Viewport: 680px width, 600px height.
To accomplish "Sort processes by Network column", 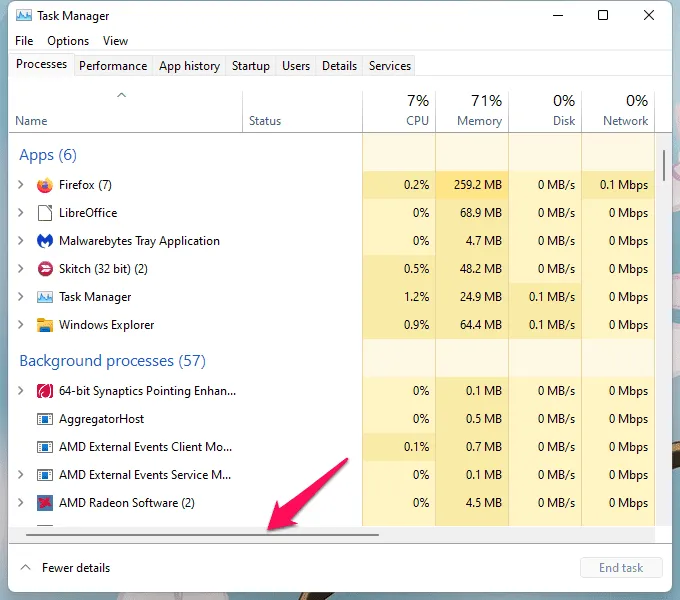I will [x=618, y=111].
